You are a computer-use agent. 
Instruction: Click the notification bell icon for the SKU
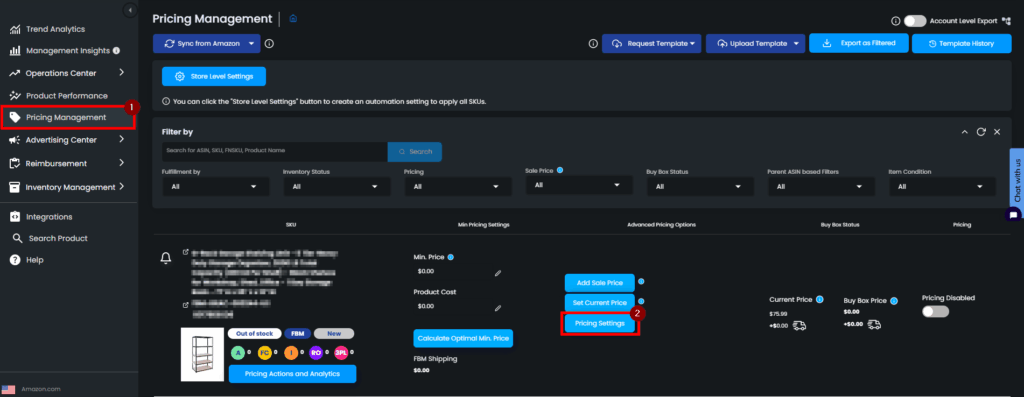click(x=166, y=259)
